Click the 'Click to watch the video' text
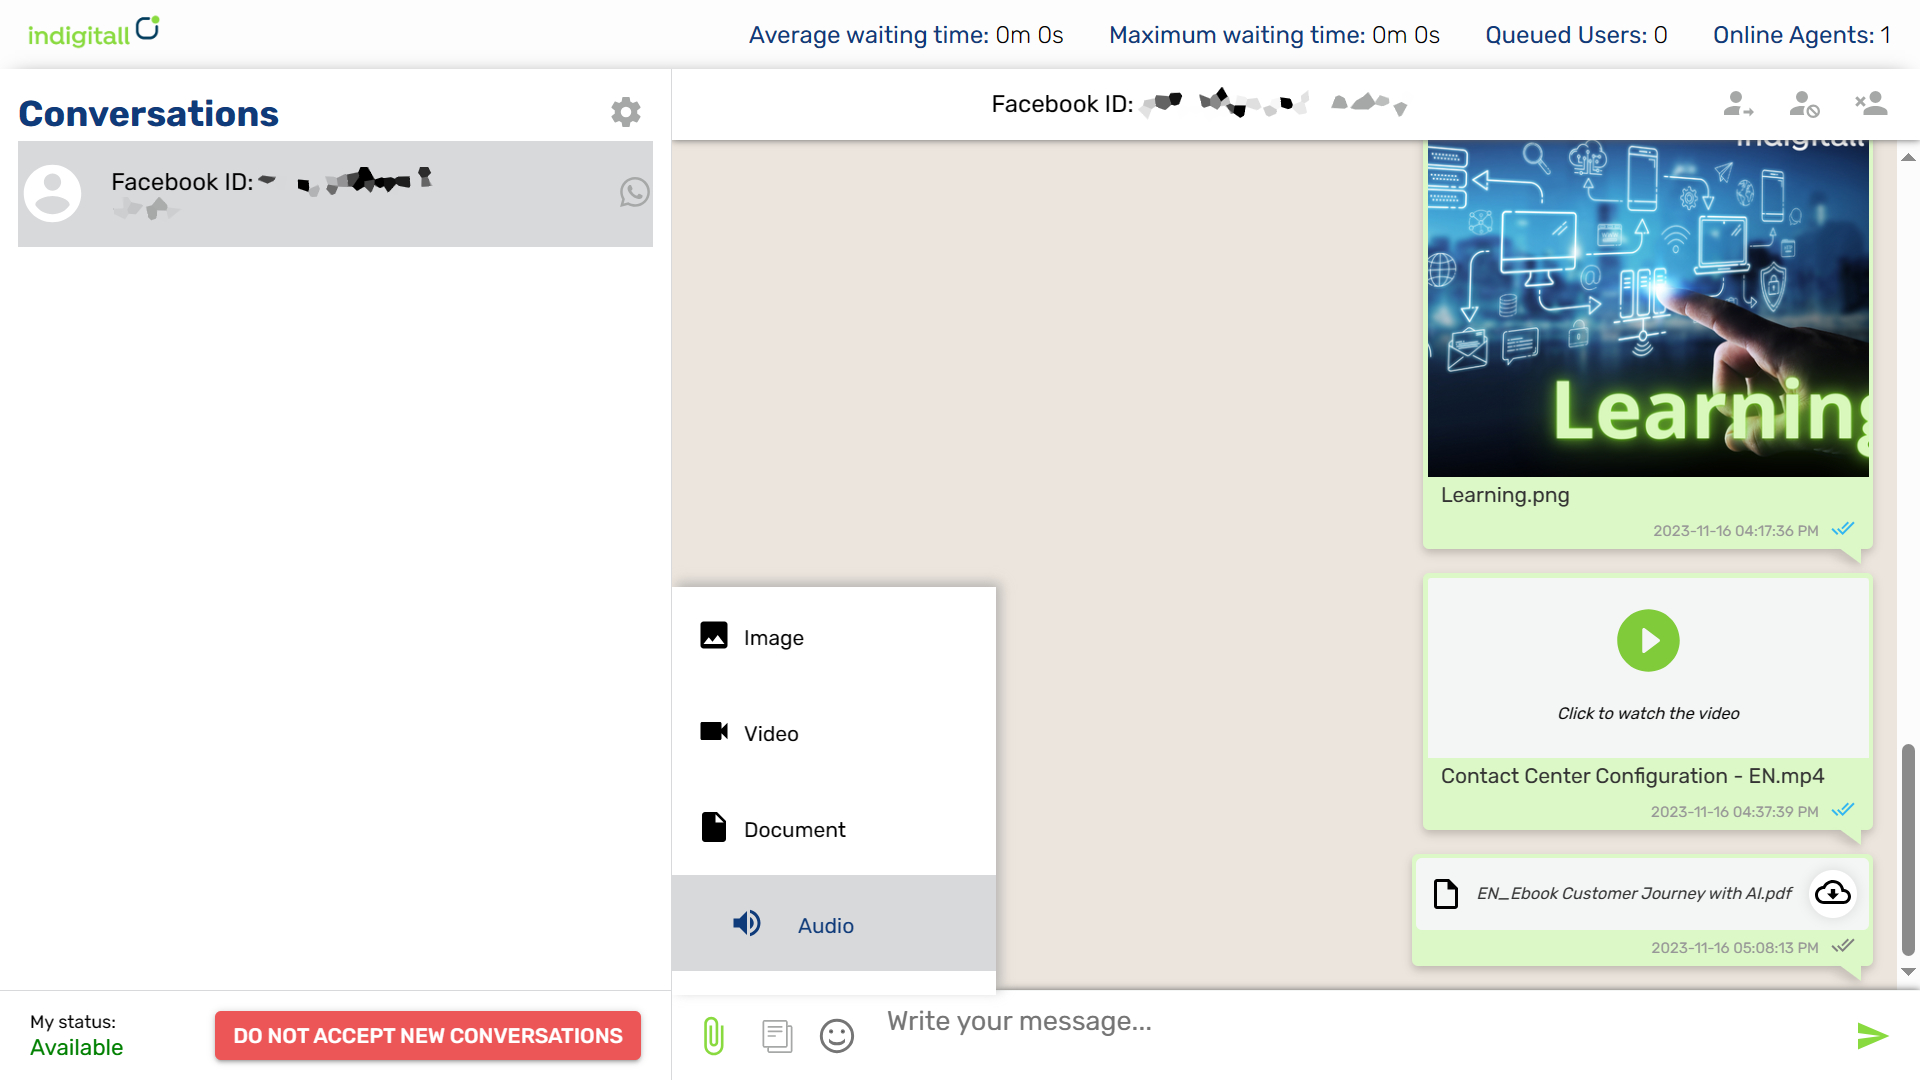Screen dimensions: 1920x1080 pos(1648,713)
